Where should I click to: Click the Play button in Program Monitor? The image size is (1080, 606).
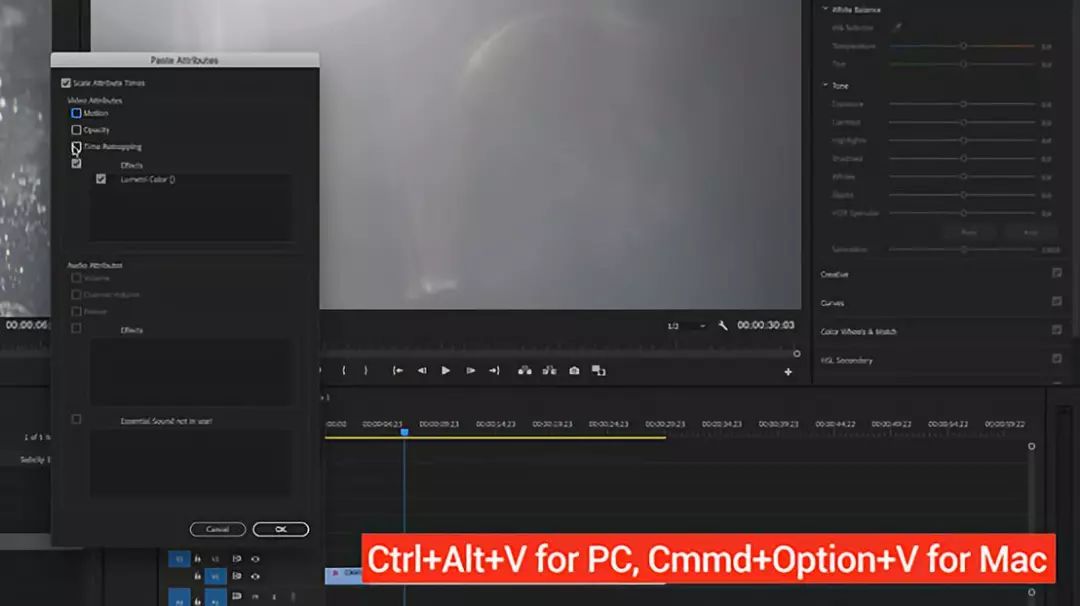coord(446,370)
